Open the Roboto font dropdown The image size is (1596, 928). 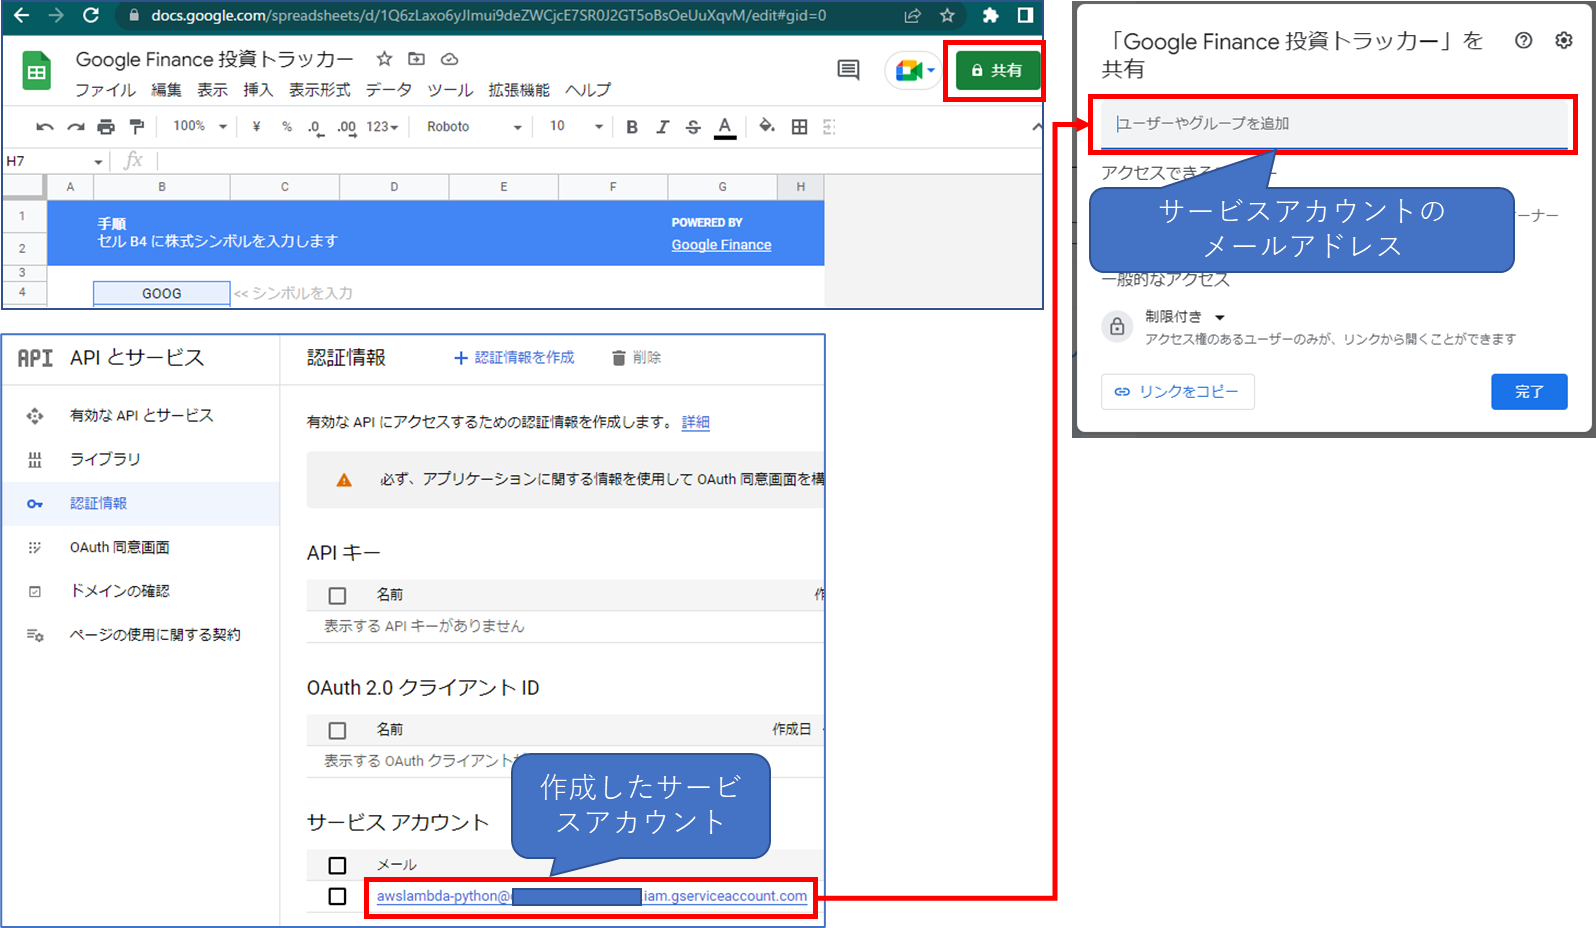pos(475,127)
